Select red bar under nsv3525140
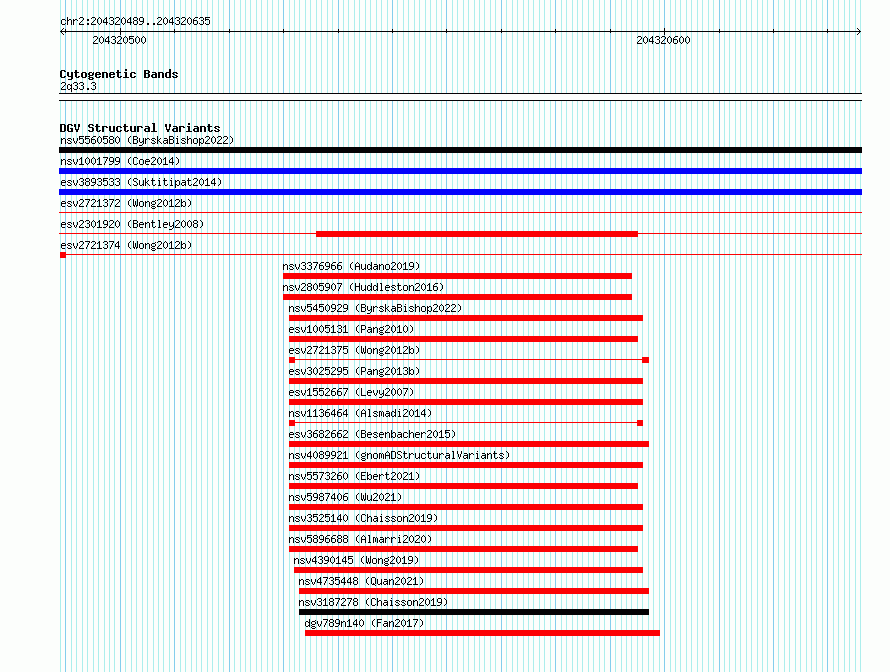 (x=466, y=528)
